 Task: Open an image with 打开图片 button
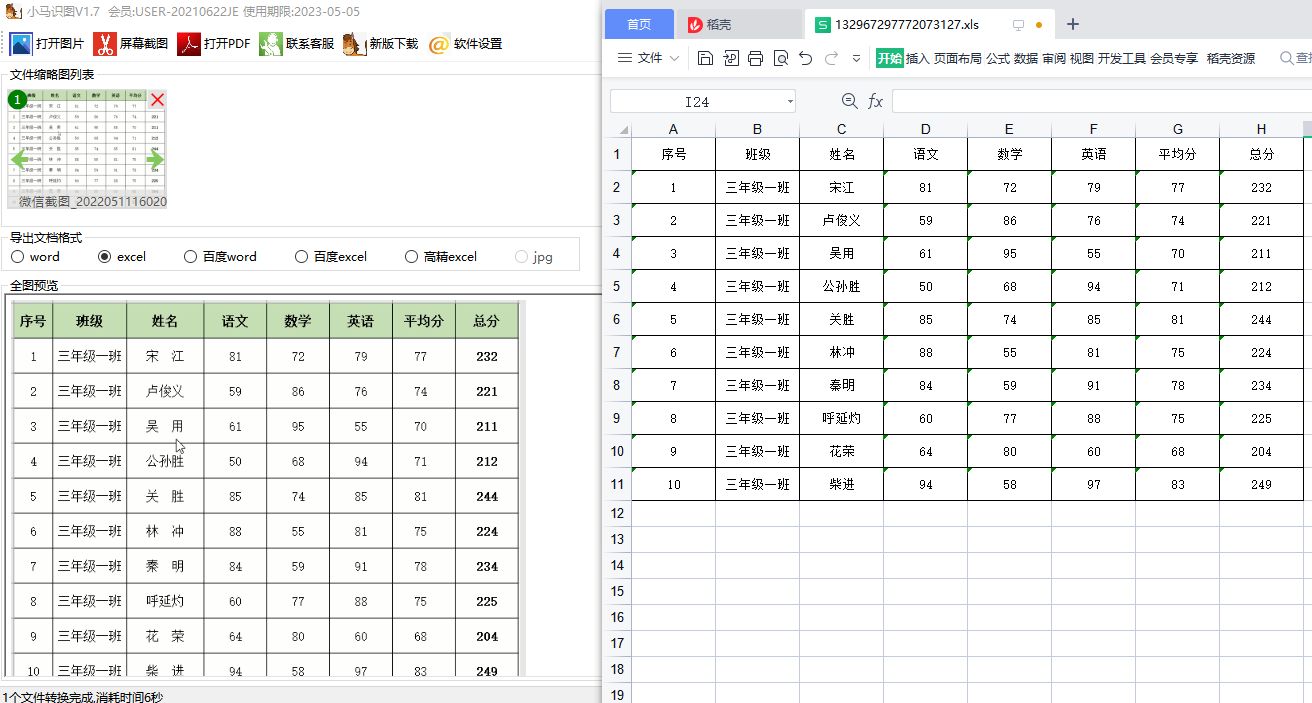click(x=47, y=44)
